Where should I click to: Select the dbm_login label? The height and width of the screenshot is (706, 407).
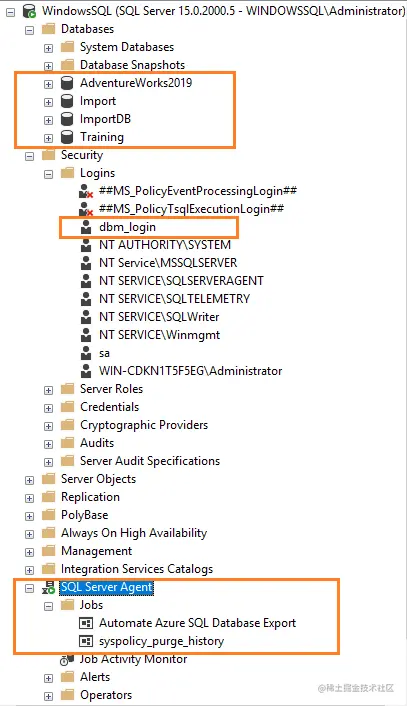pos(127,227)
